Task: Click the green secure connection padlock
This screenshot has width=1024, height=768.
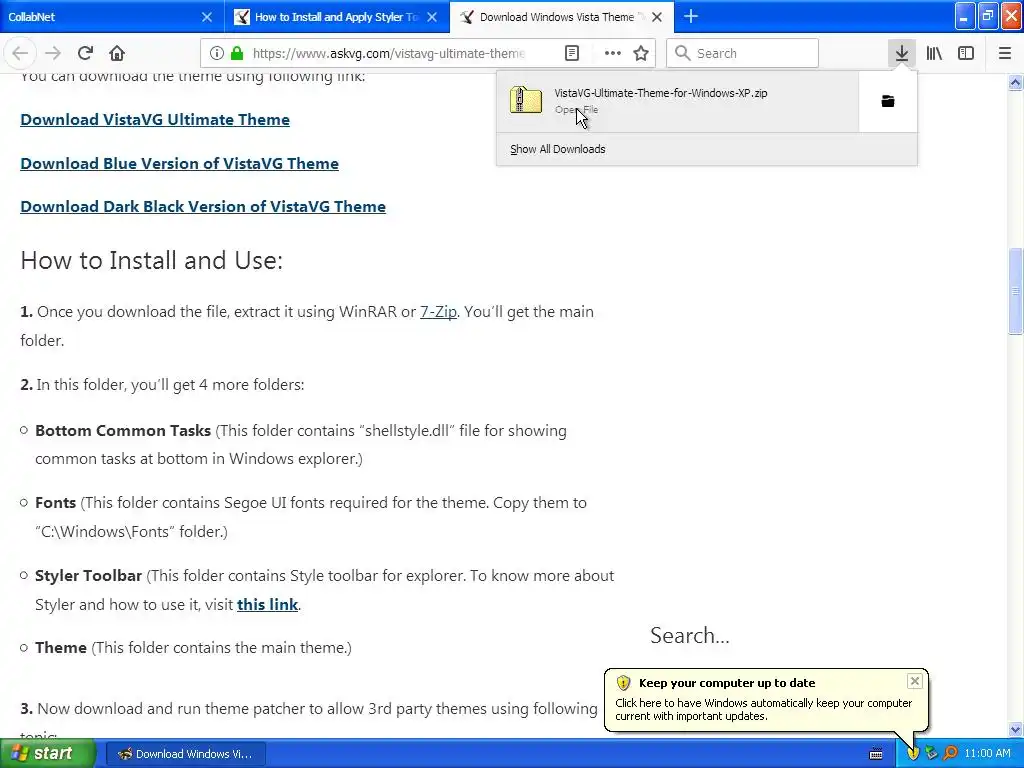Action: pos(237,53)
